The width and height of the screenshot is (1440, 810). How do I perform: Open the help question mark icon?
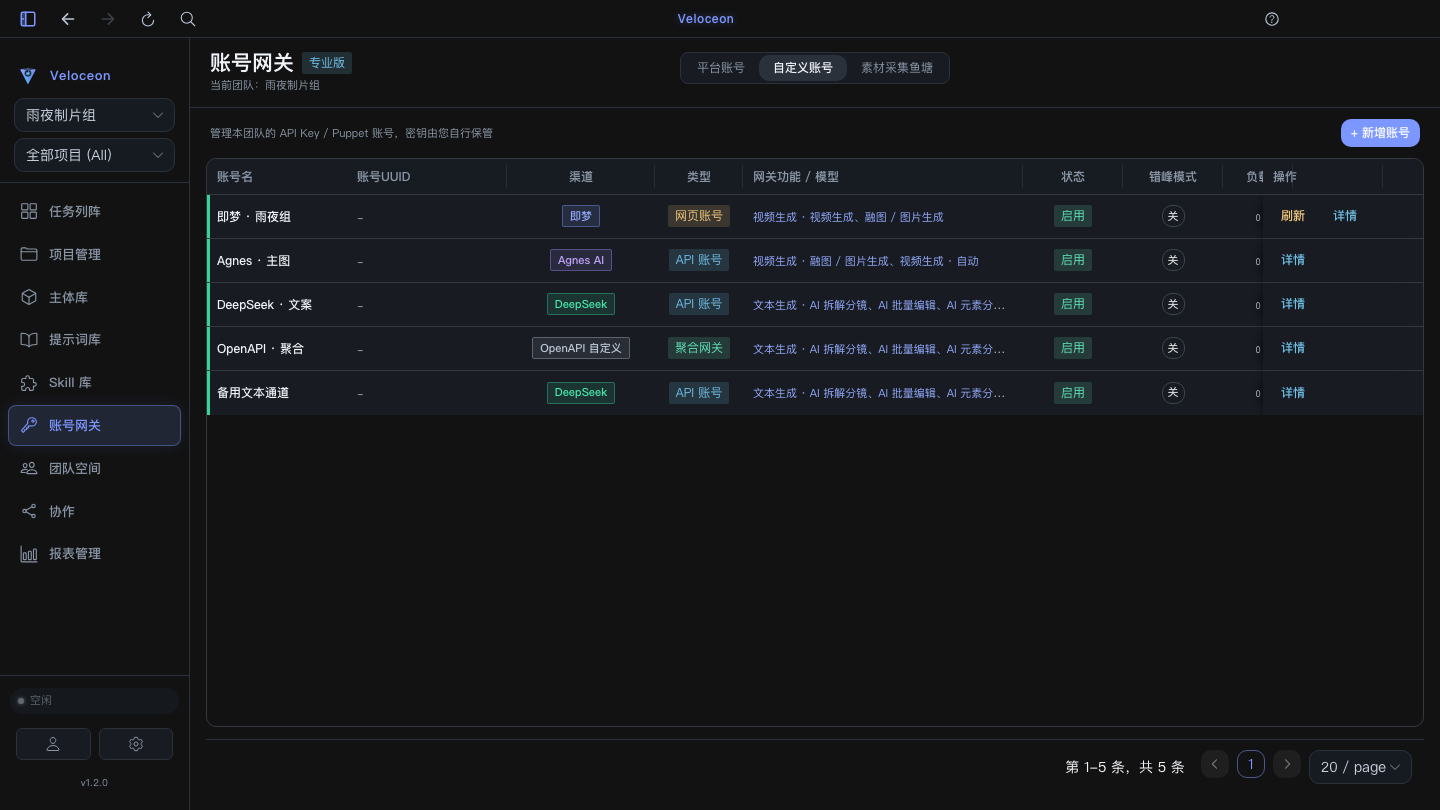click(1272, 19)
